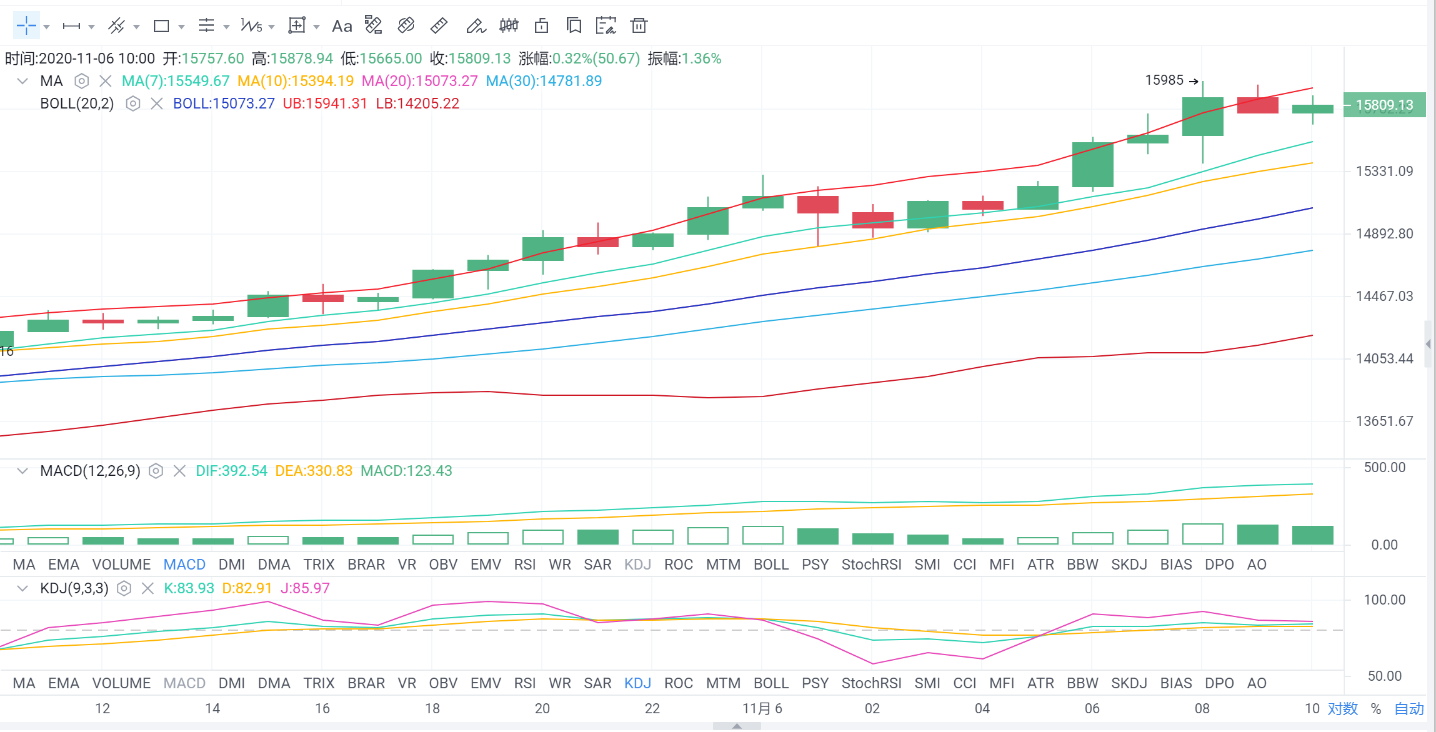1436x732 pixels.
Task: Select StochRSI in the KDJ pane row
Action: (871, 683)
